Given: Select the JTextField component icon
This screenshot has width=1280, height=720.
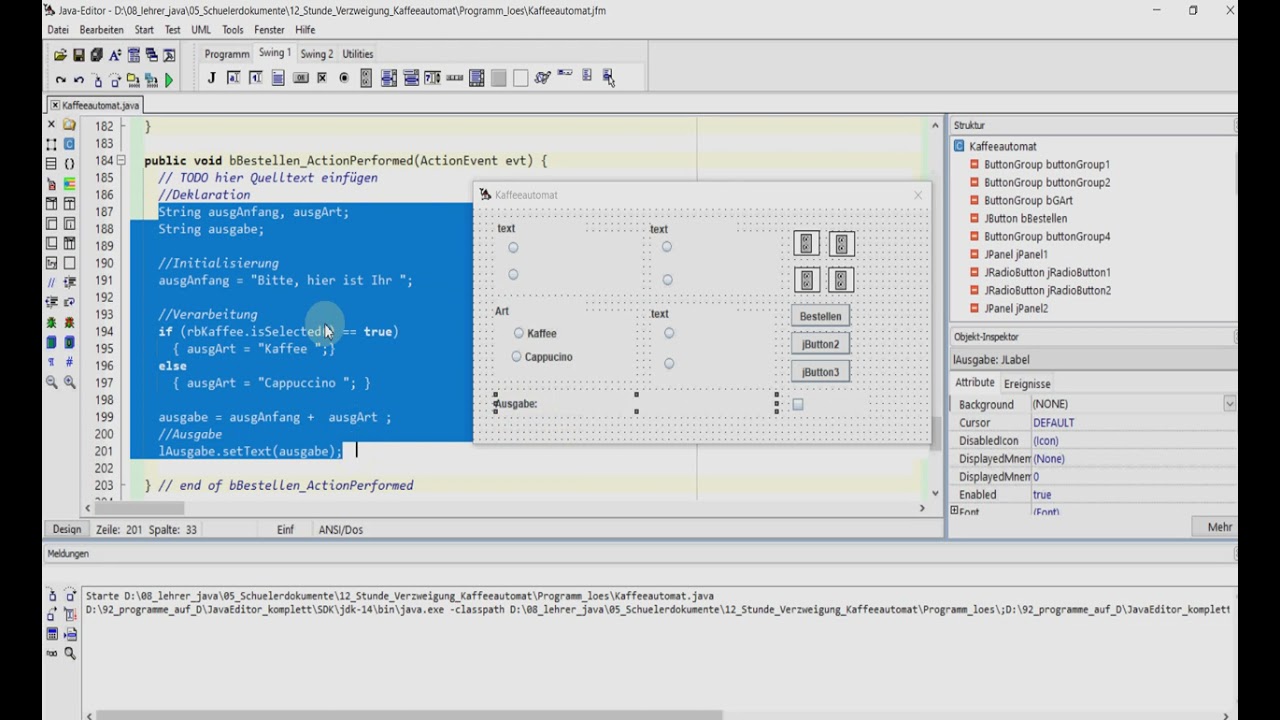Looking at the screenshot, I should click(x=233, y=78).
